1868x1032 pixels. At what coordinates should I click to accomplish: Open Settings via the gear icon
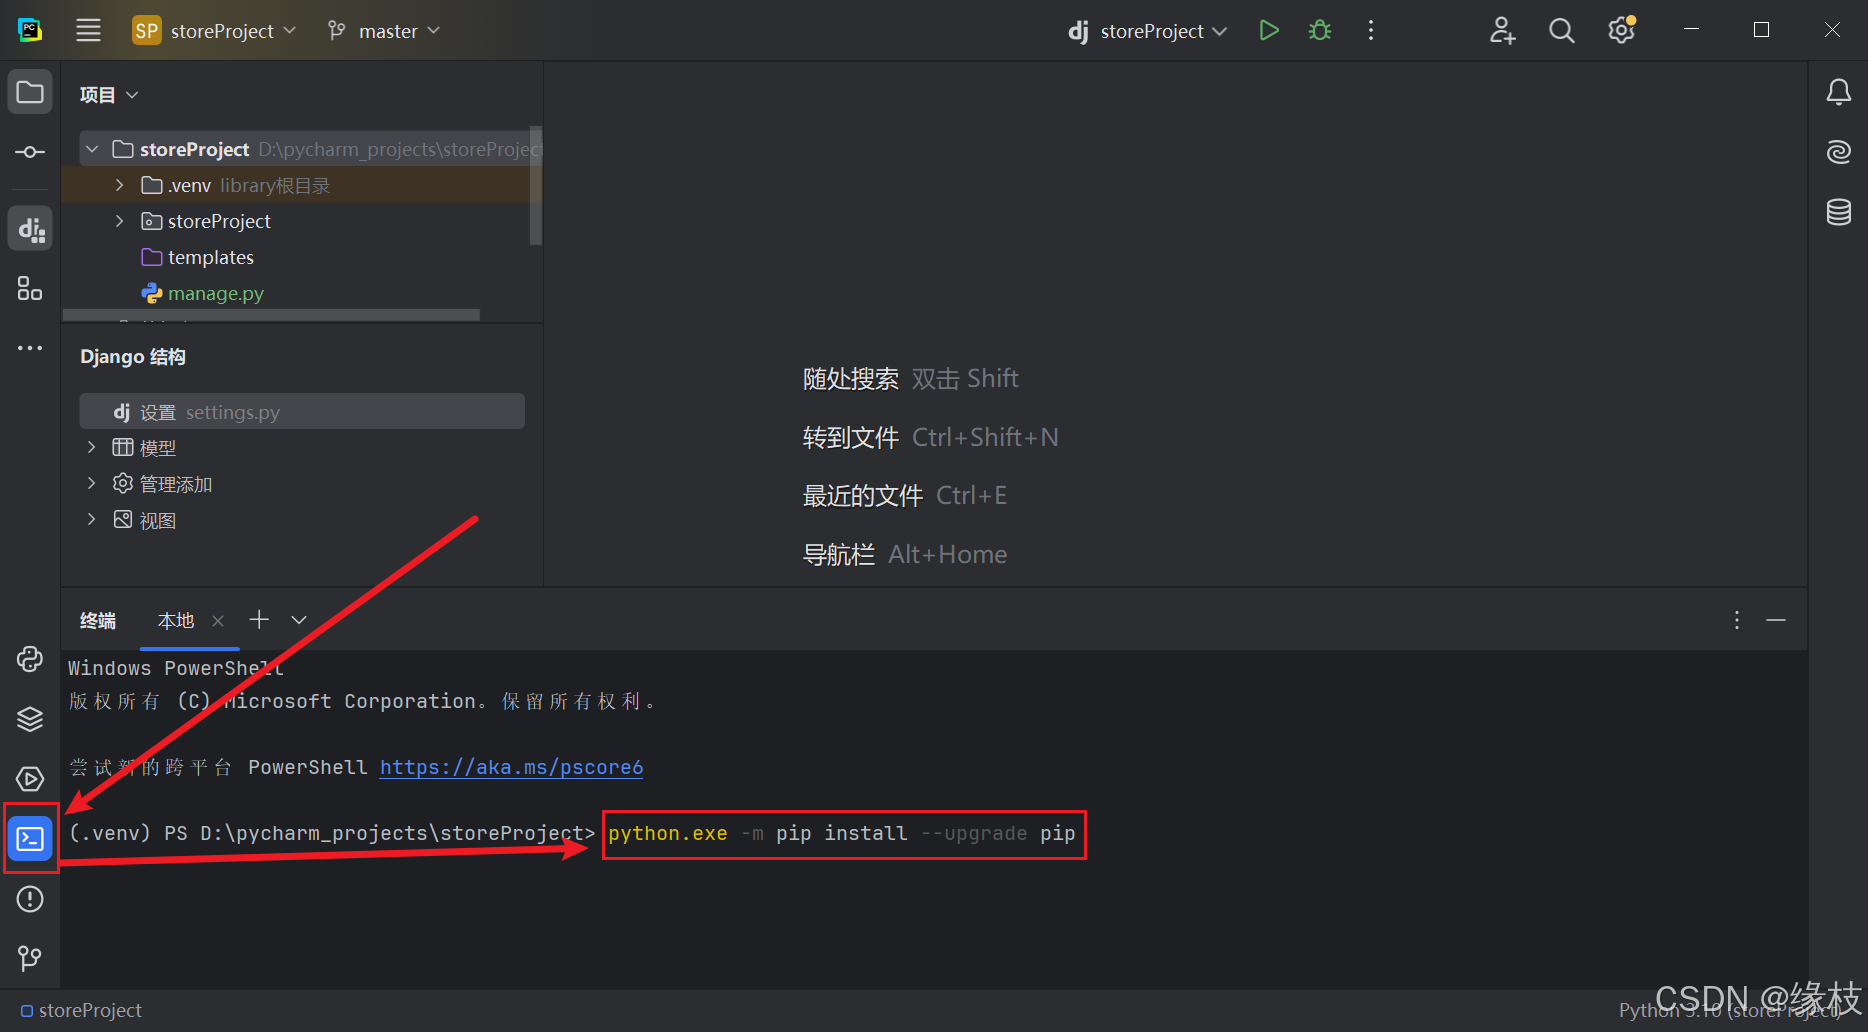[1621, 30]
